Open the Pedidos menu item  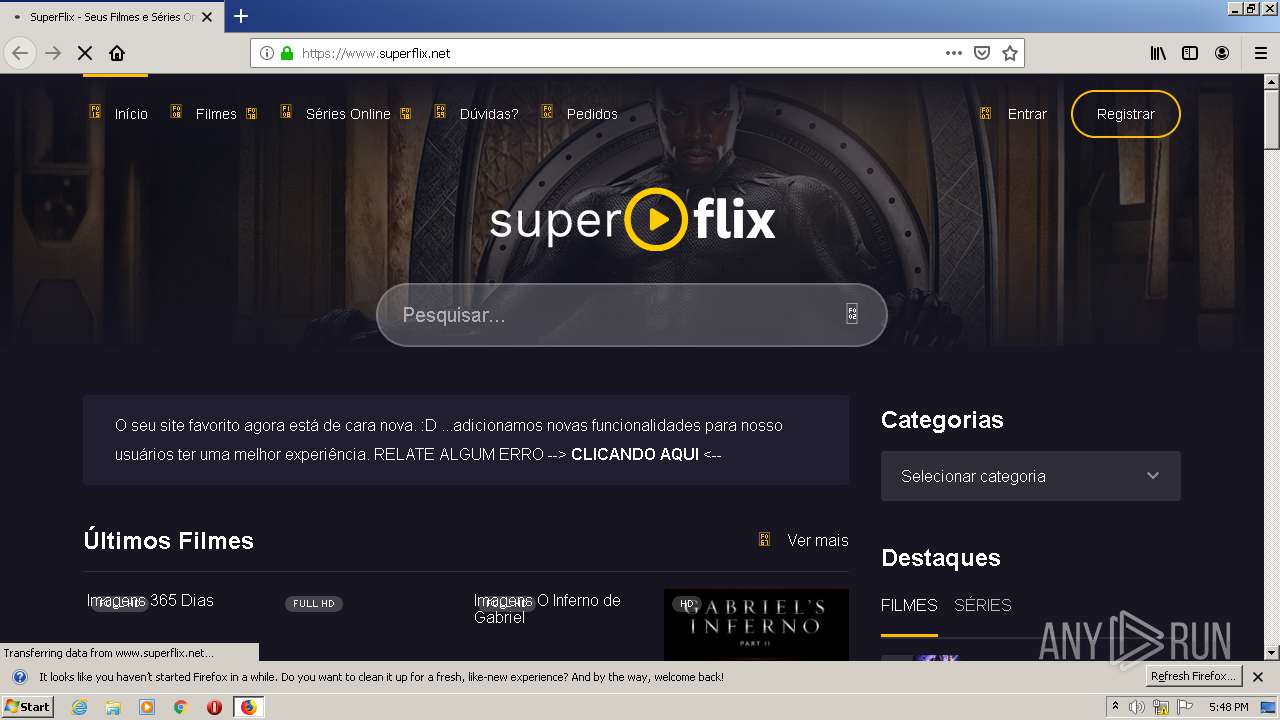592,114
